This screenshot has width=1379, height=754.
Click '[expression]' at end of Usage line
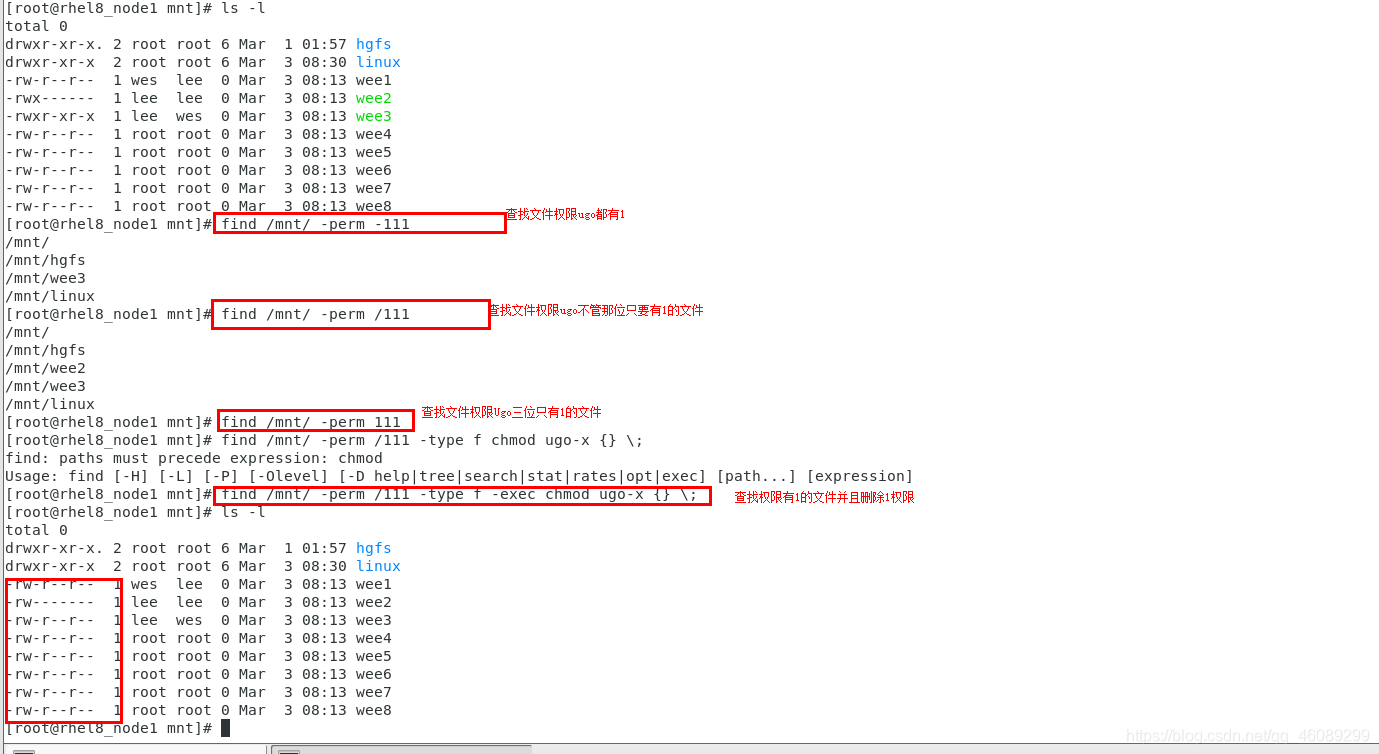860,476
